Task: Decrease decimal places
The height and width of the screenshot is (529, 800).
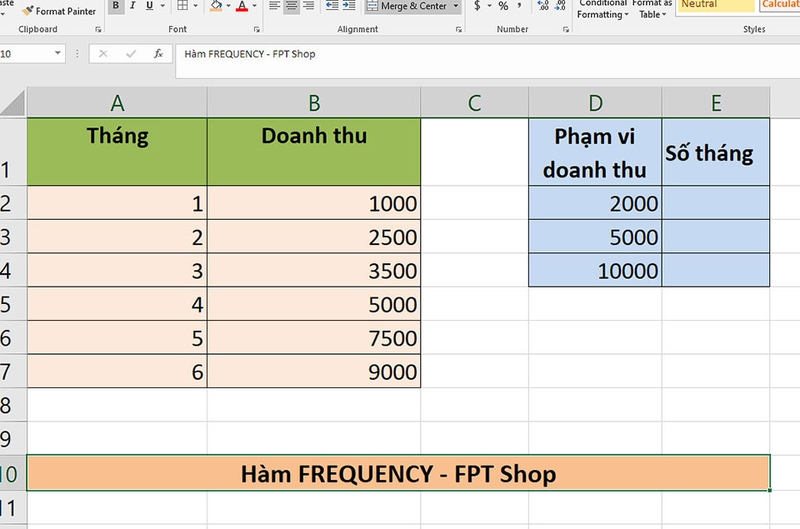Action: (560, 6)
